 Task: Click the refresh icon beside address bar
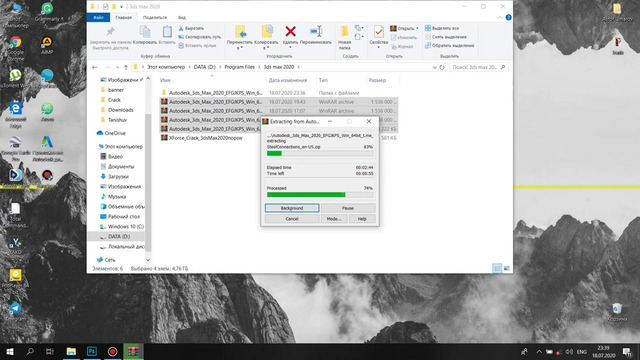pos(442,67)
